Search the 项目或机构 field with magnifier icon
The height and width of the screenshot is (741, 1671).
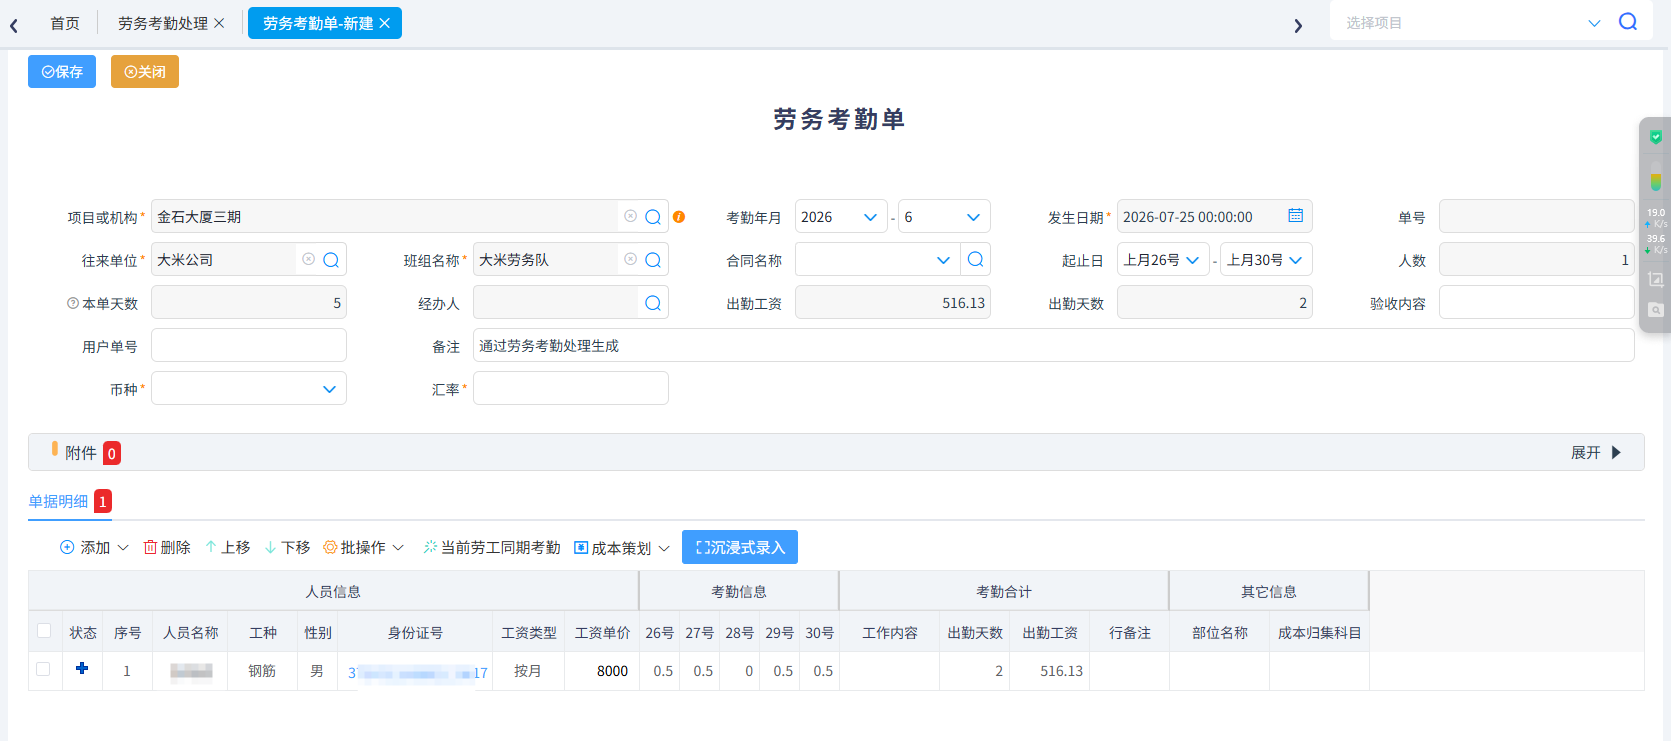(653, 217)
